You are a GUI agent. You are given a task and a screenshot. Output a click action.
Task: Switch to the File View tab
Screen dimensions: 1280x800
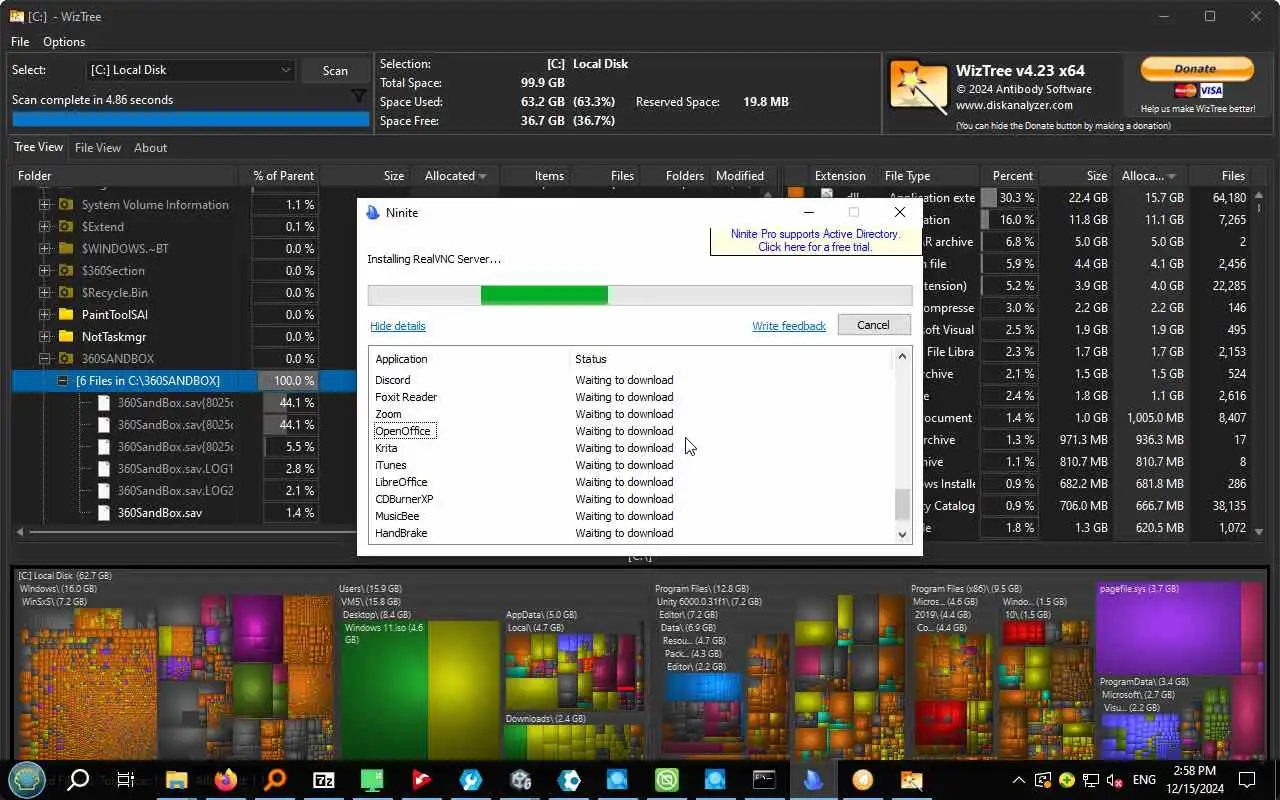98,148
